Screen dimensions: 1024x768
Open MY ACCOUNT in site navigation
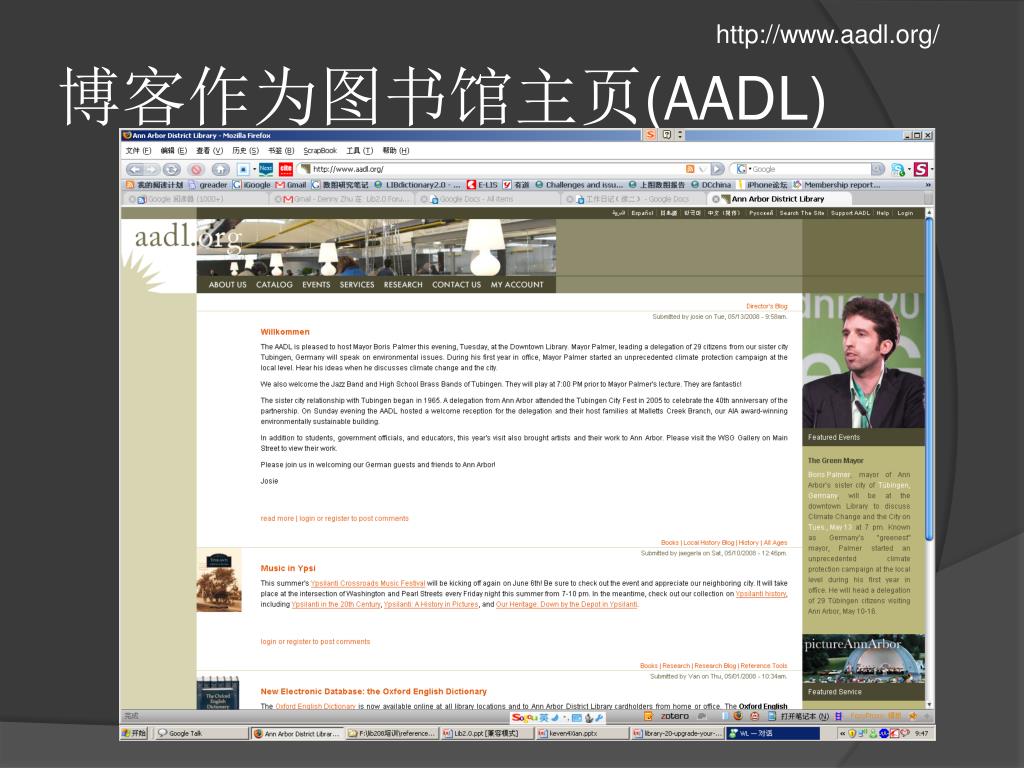click(x=517, y=285)
